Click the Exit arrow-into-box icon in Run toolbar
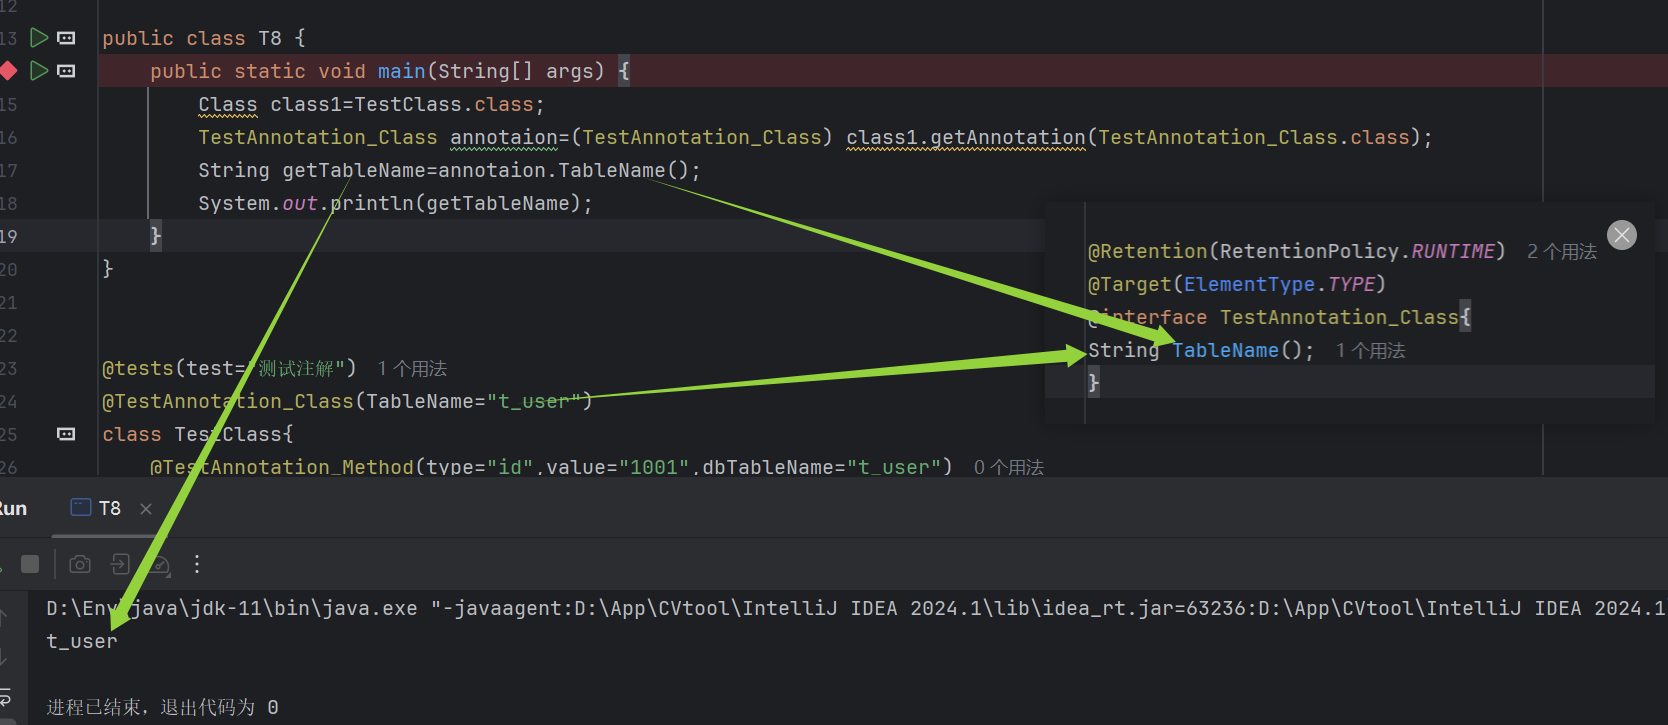Screen dimensions: 1668x725 coord(120,564)
